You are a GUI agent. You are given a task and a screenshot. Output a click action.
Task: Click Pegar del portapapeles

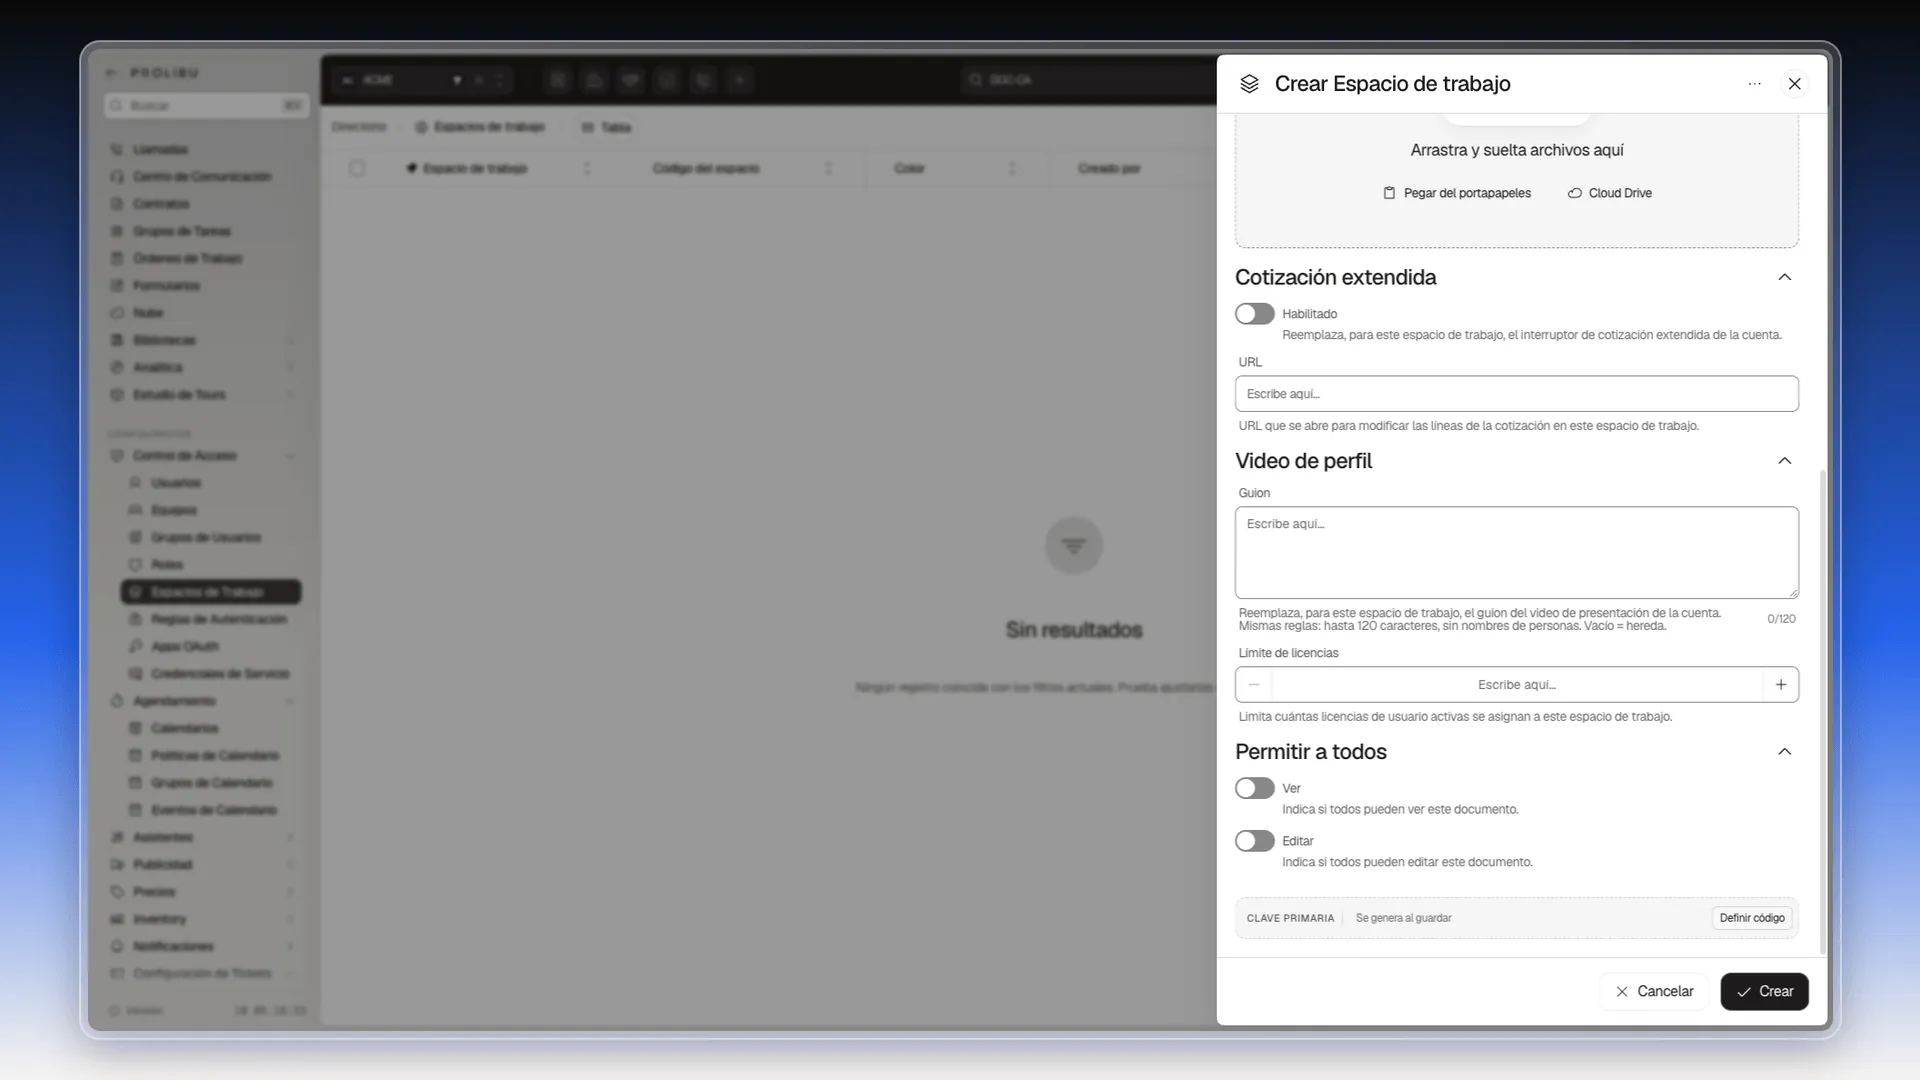(1457, 193)
